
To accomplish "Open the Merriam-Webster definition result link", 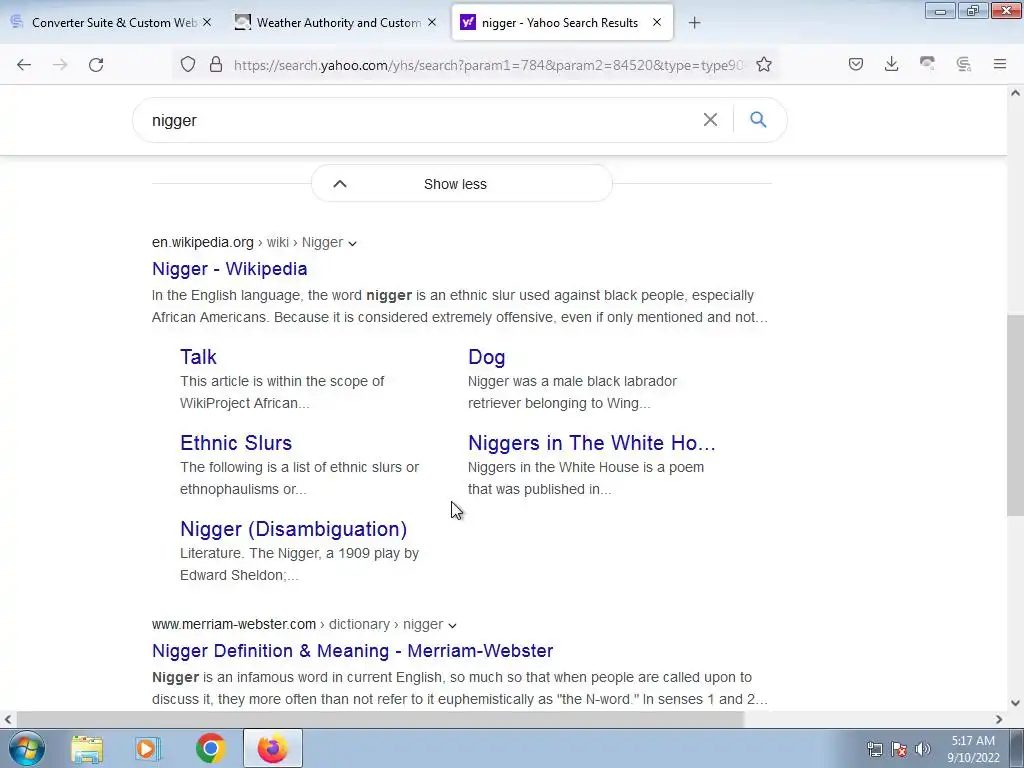I will [353, 650].
